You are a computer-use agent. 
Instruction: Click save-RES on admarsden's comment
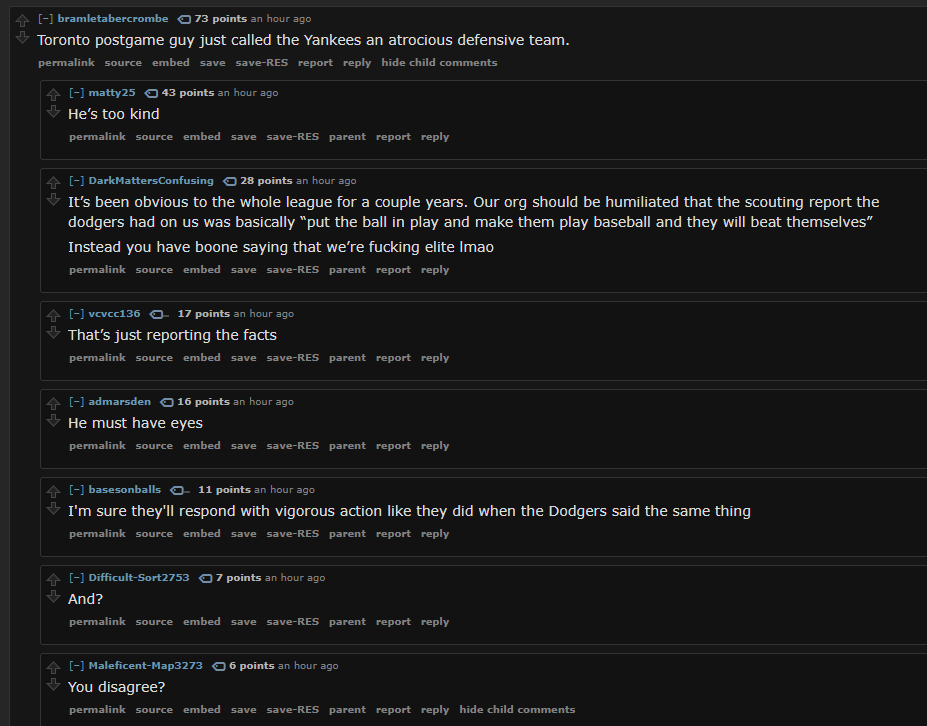[293, 446]
